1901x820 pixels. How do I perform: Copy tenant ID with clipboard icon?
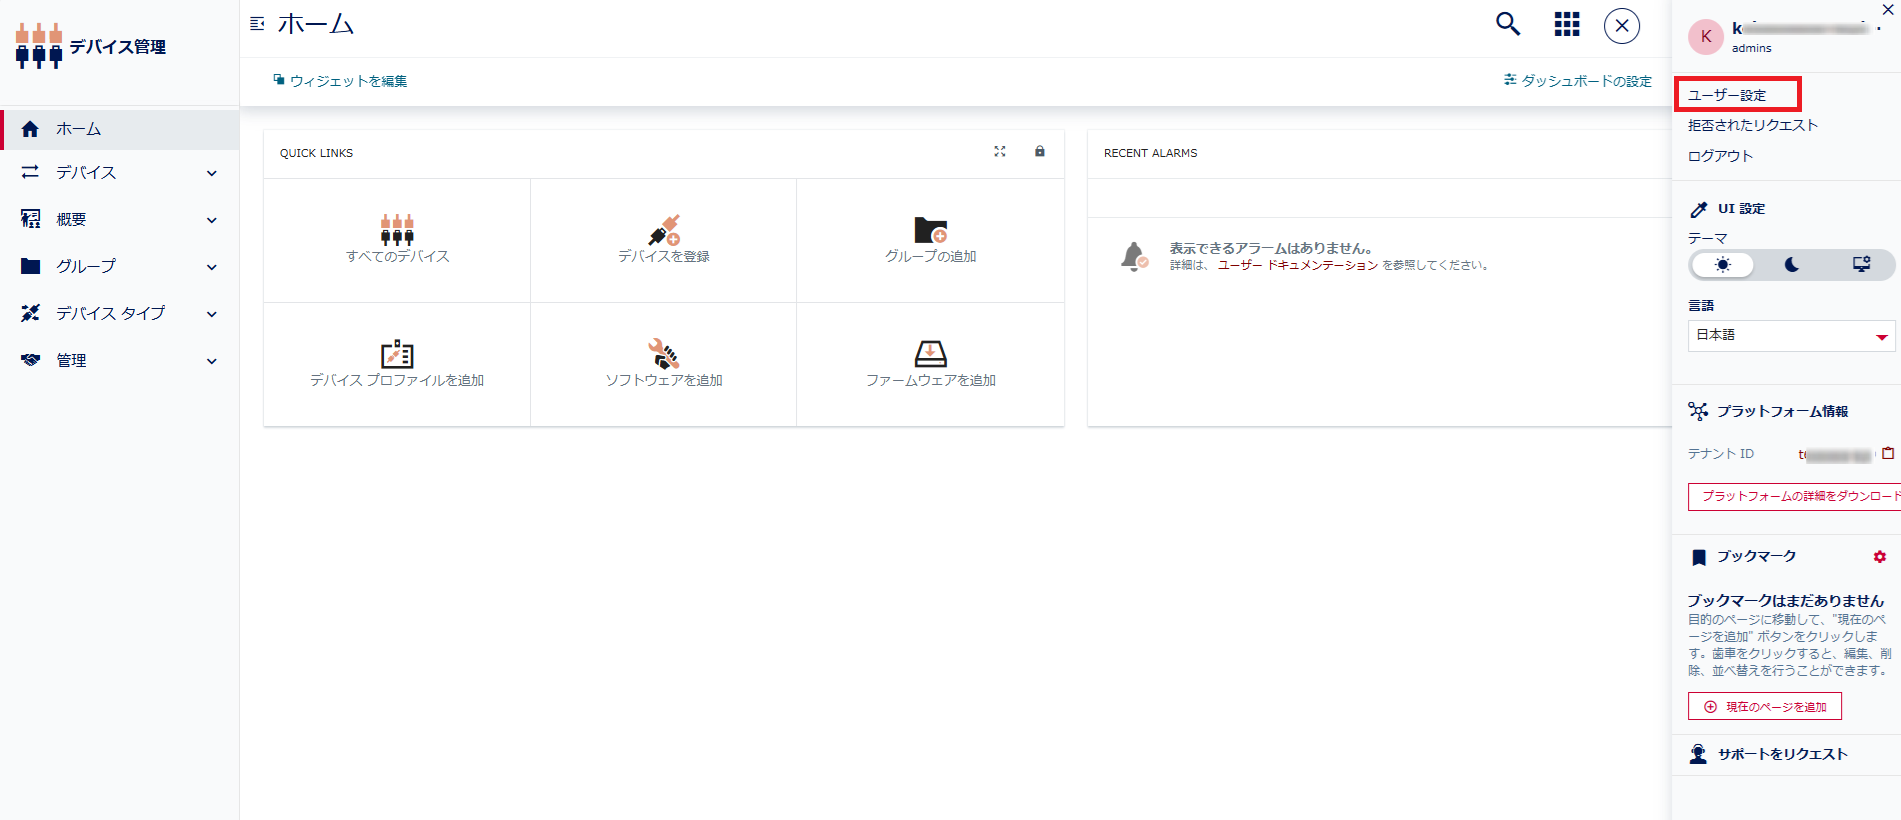point(1887,454)
